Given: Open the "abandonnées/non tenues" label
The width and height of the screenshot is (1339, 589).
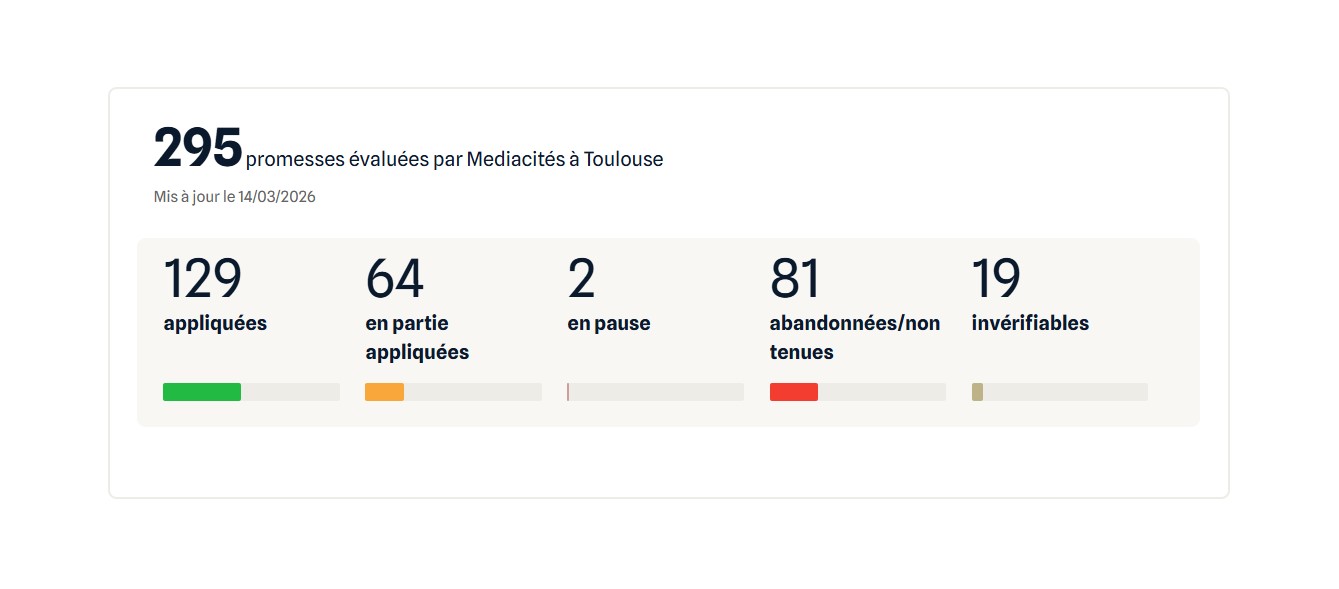Looking at the screenshot, I should (x=855, y=338).
